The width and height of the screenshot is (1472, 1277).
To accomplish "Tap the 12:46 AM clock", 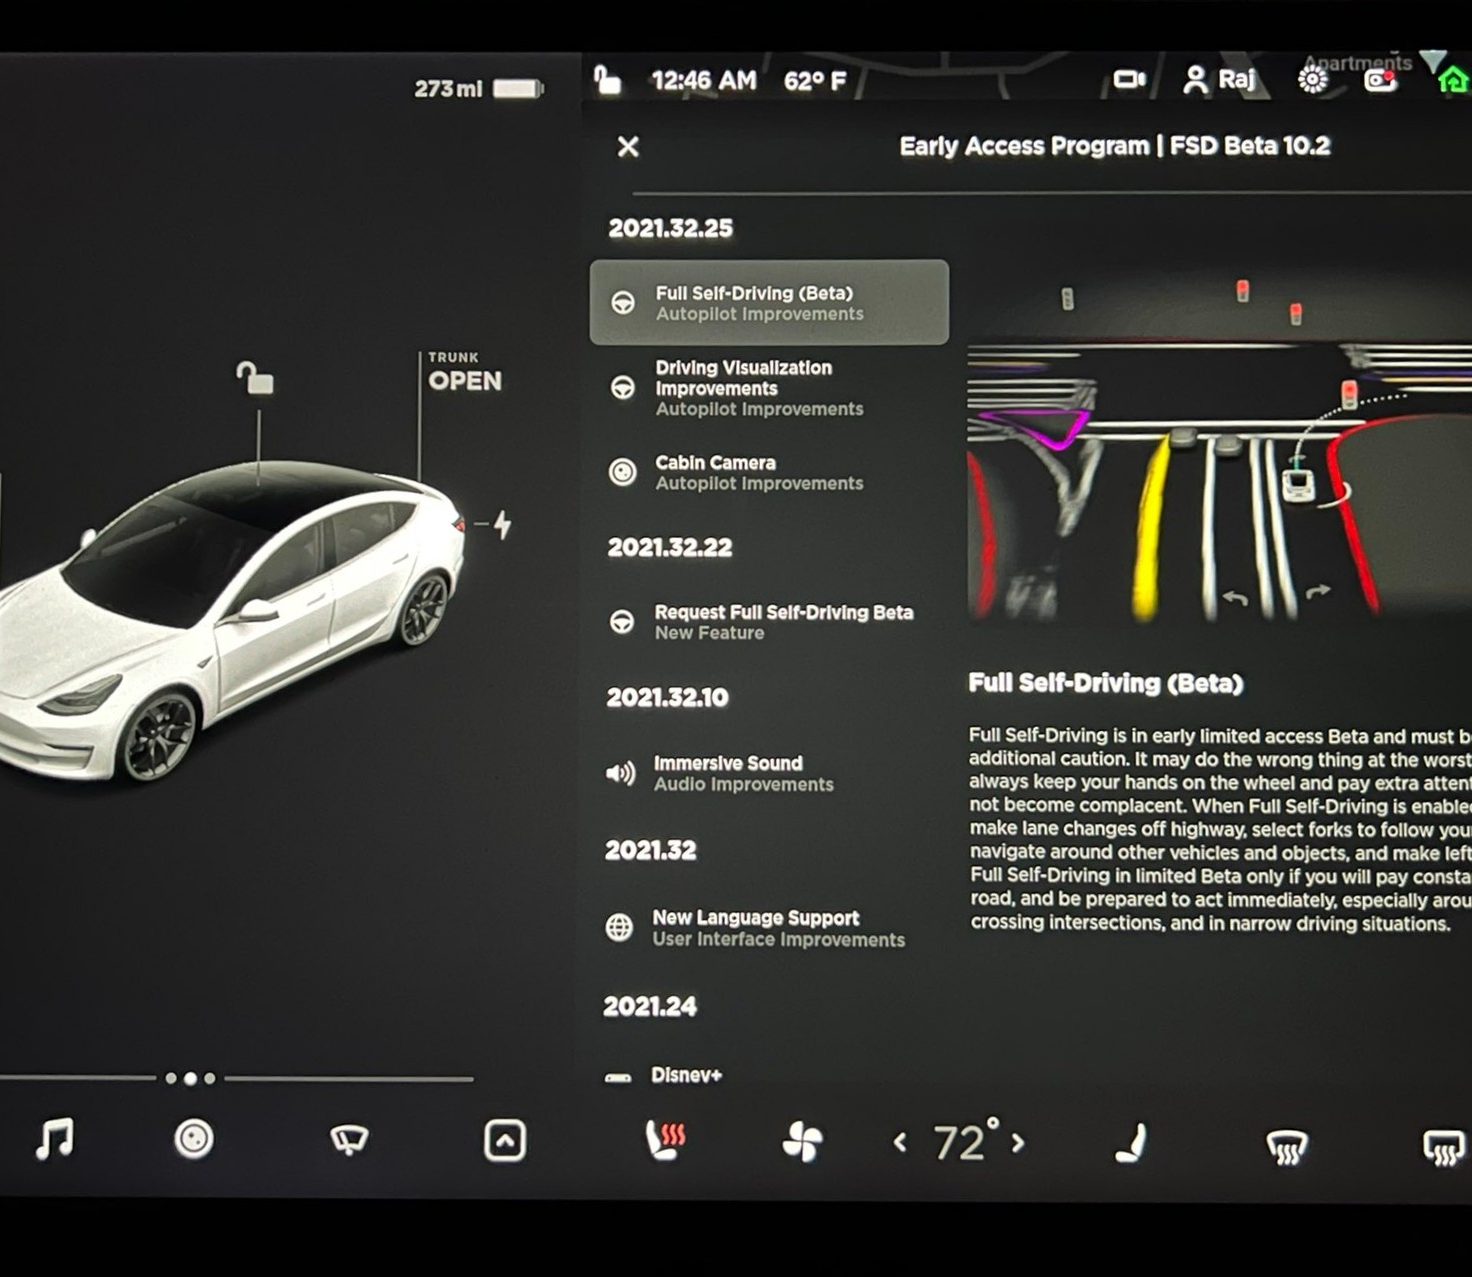I will click(704, 80).
